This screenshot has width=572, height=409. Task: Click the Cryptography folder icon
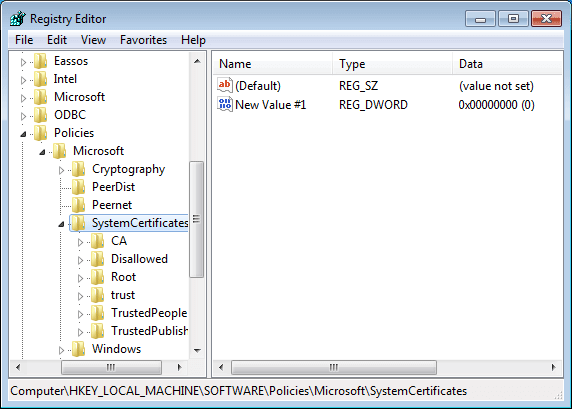(78, 169)
